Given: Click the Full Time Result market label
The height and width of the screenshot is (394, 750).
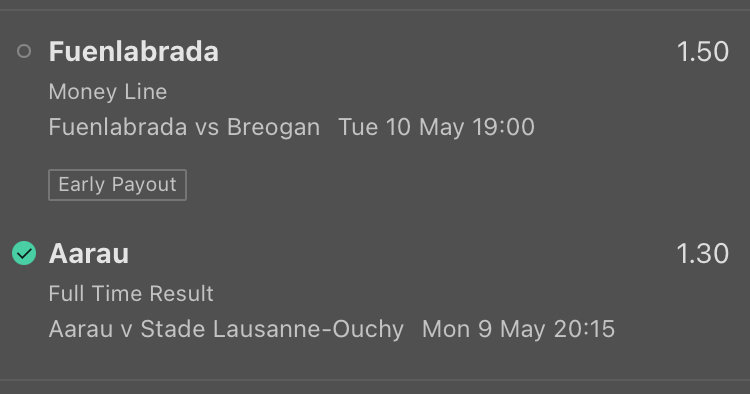Looking at the screenshot, I should tap(131, 293).
